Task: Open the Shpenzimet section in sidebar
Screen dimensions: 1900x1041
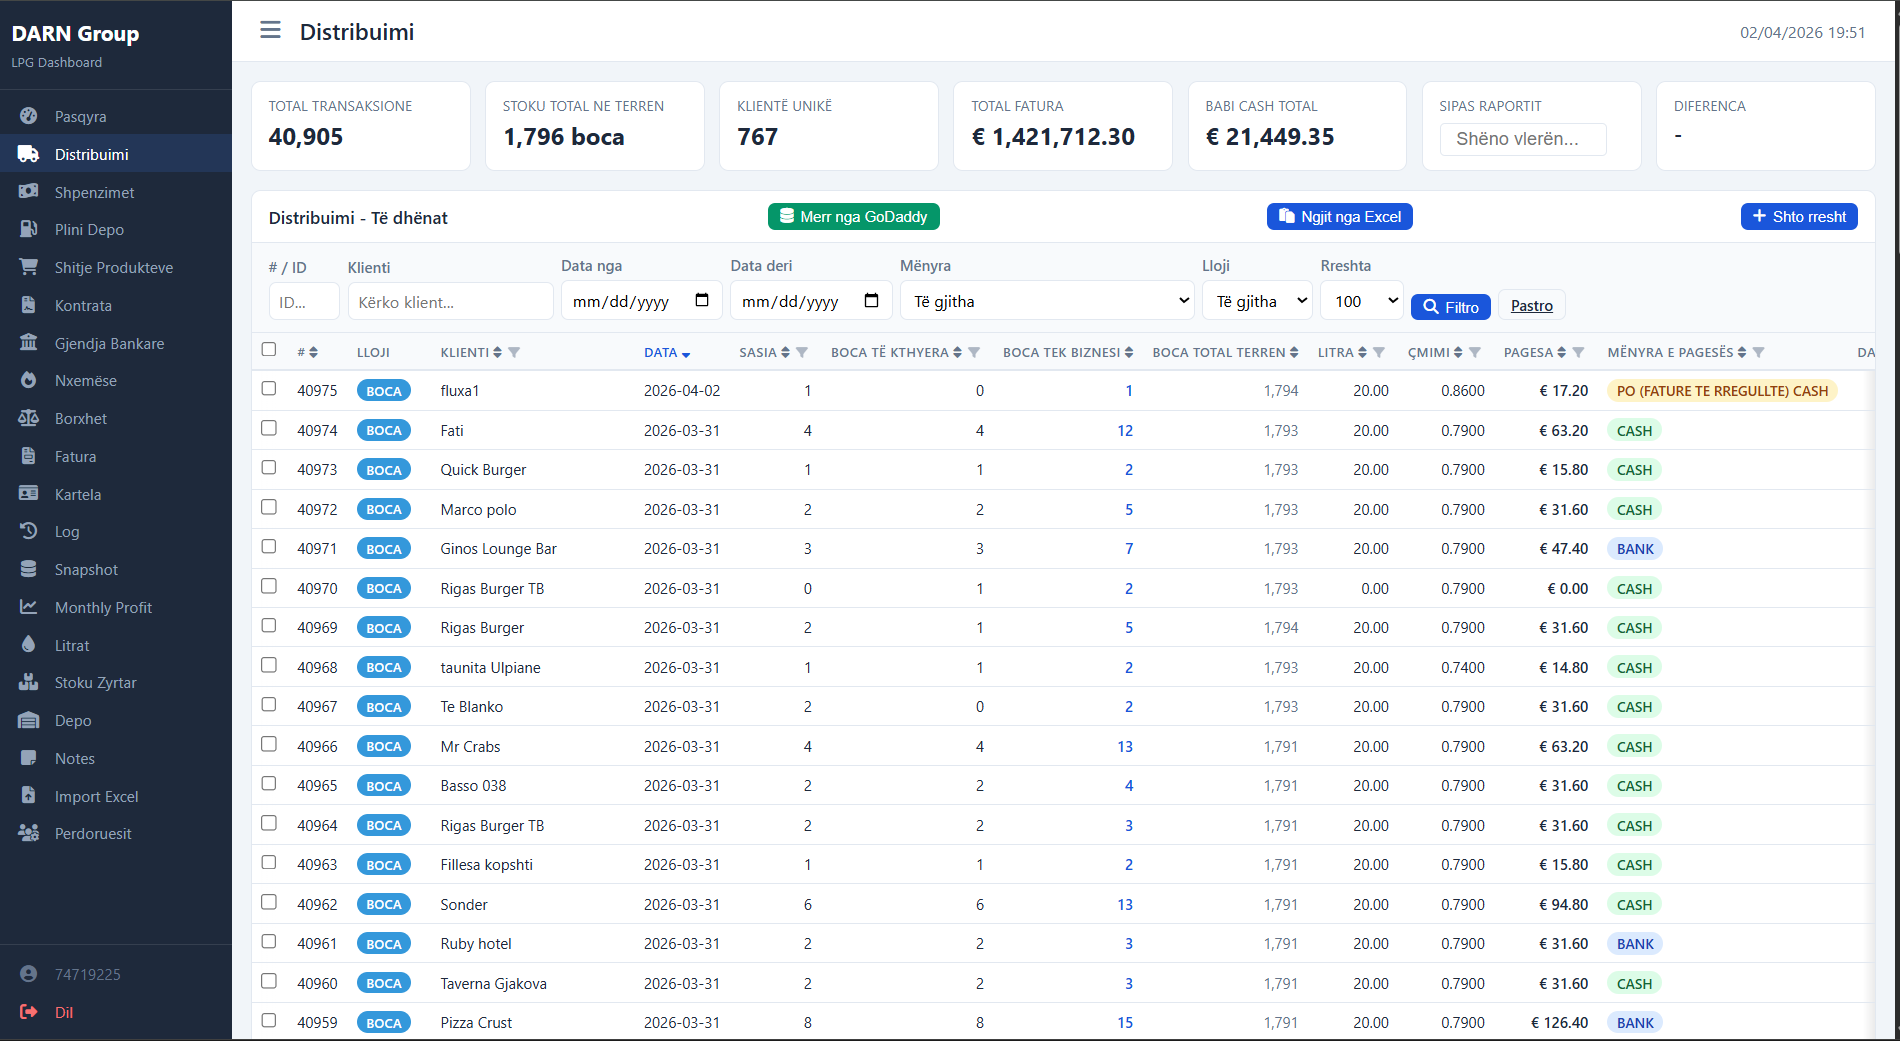Action: pyautogui.click(x=96, y=191)
